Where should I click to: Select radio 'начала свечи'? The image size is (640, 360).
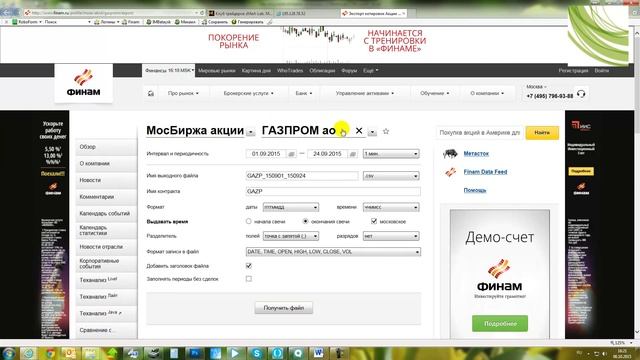(249, 221)
